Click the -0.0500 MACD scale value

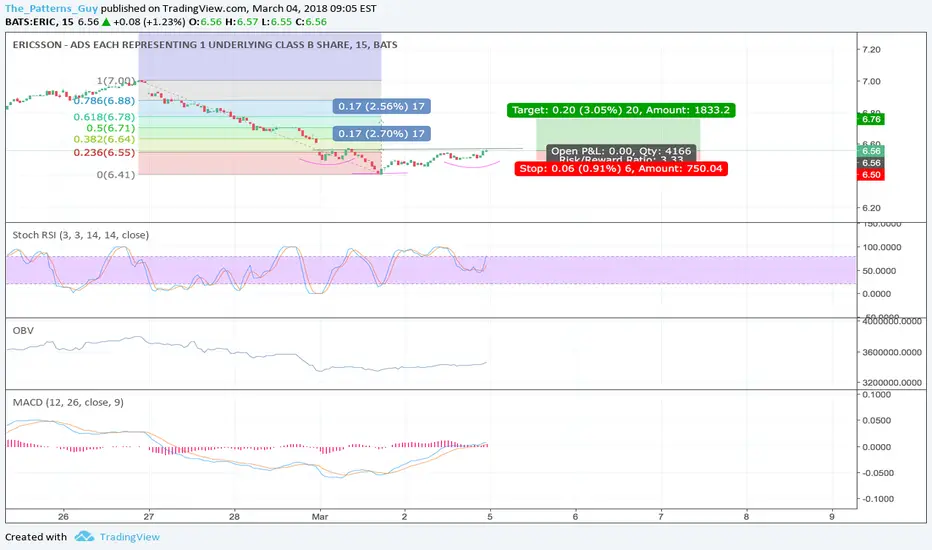click(877, 473)
